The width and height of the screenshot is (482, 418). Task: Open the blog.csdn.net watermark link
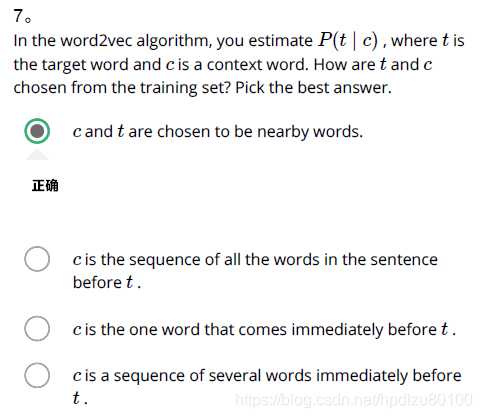click(354, 400)
